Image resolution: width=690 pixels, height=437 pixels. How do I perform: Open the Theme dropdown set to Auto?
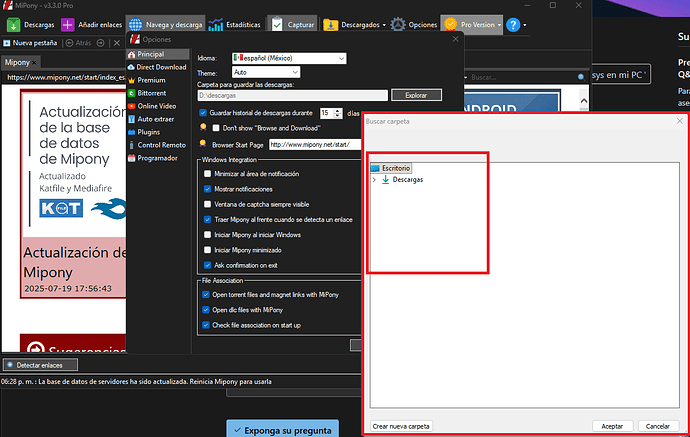point(267,72)
